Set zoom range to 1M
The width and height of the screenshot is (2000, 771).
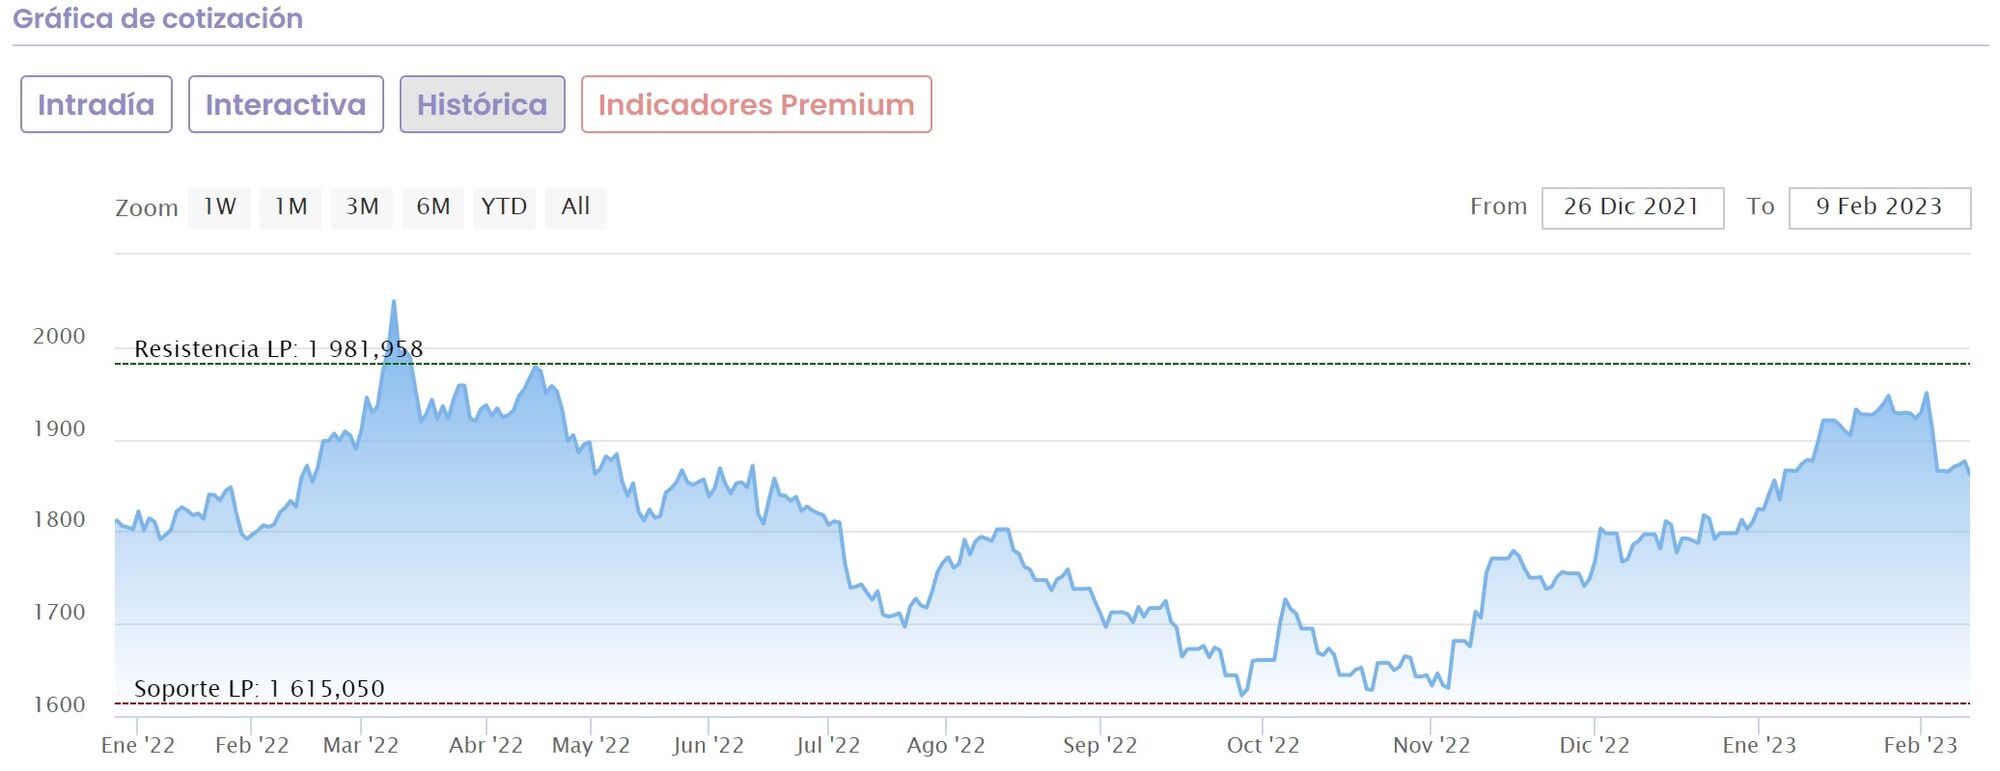(x=290, y=207)
